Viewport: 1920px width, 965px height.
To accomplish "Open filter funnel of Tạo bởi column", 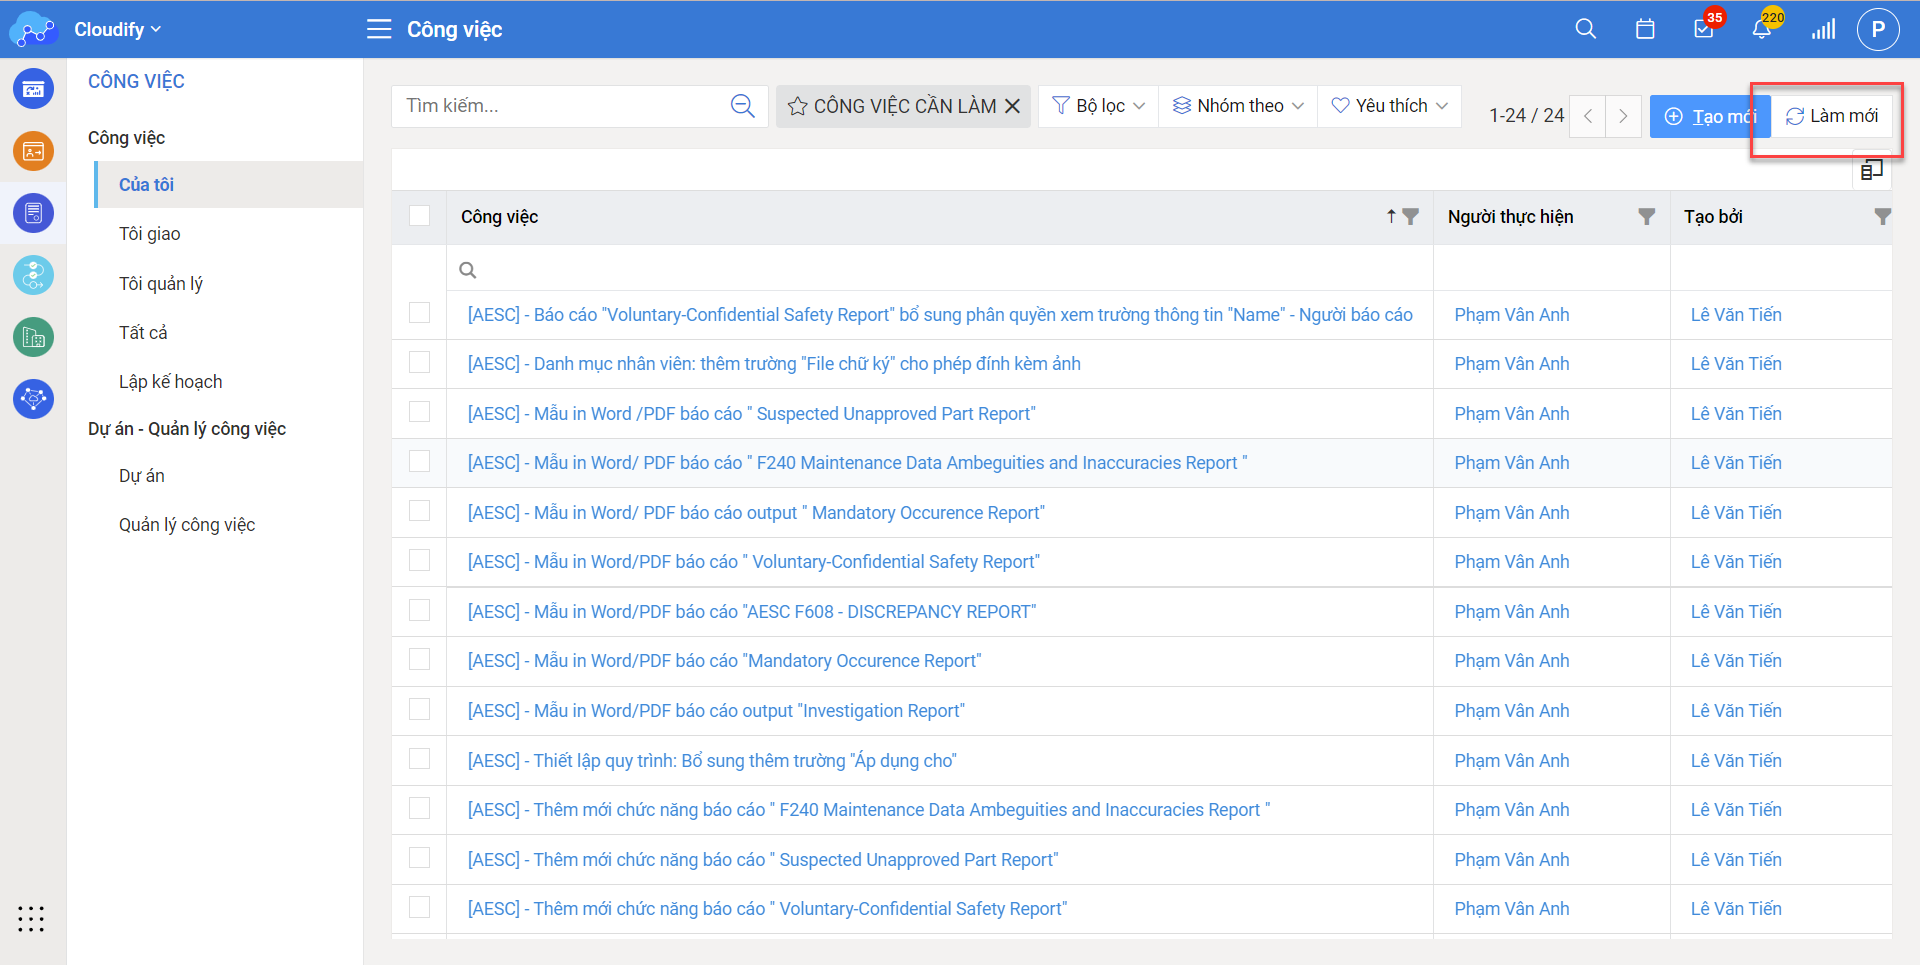I will pyautogui.click(x=1882, y=216).
